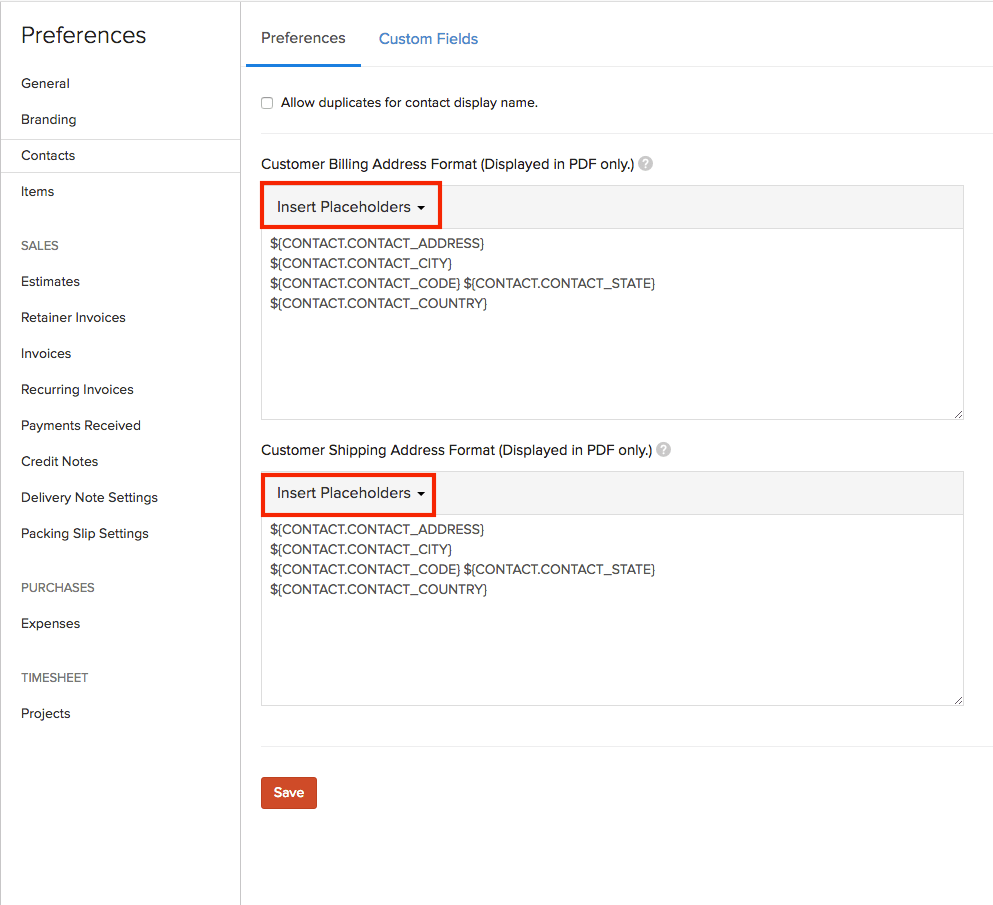
Task: Navigate to Retainer Invoices settings
Action: pyautogui.click(x=73, y=318)
